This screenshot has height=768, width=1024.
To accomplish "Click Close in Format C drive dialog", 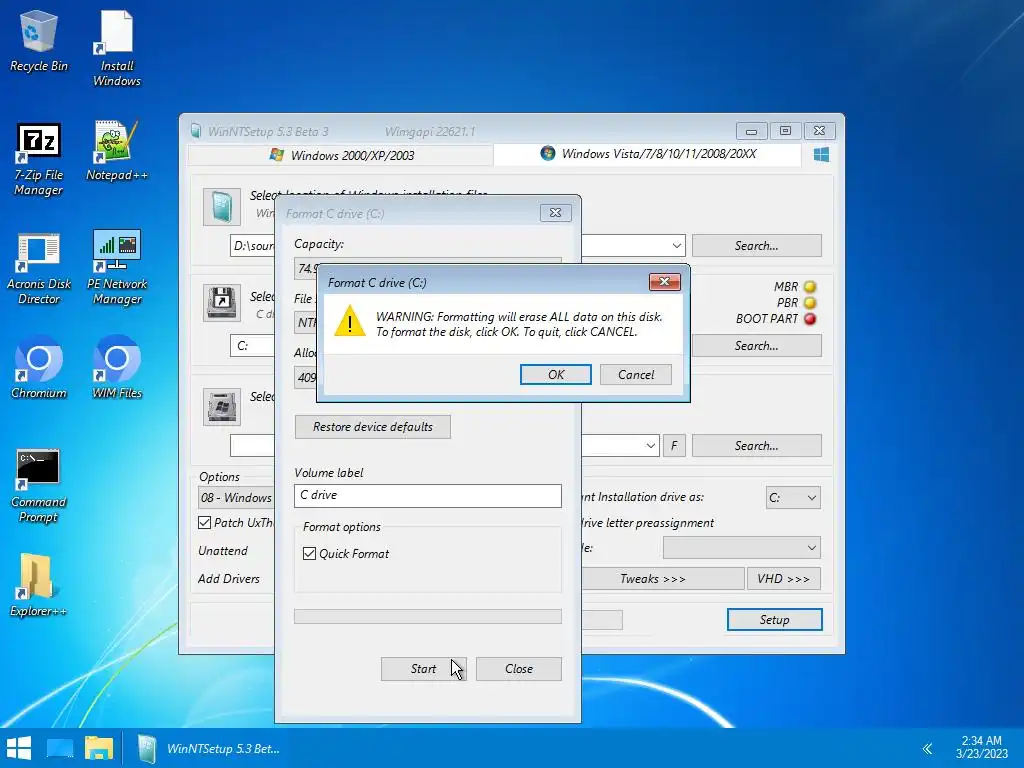I will click(519, 669).
